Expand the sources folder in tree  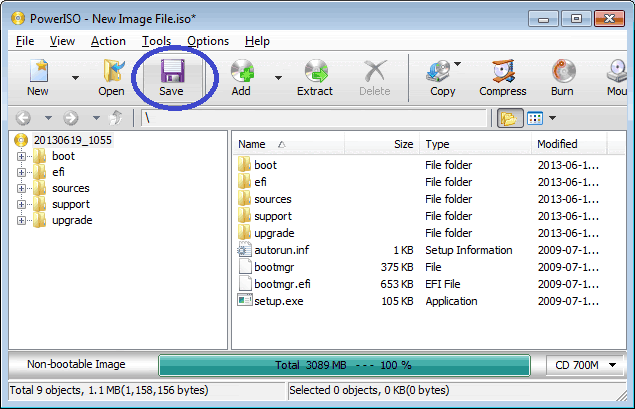(x=21, y=188)
